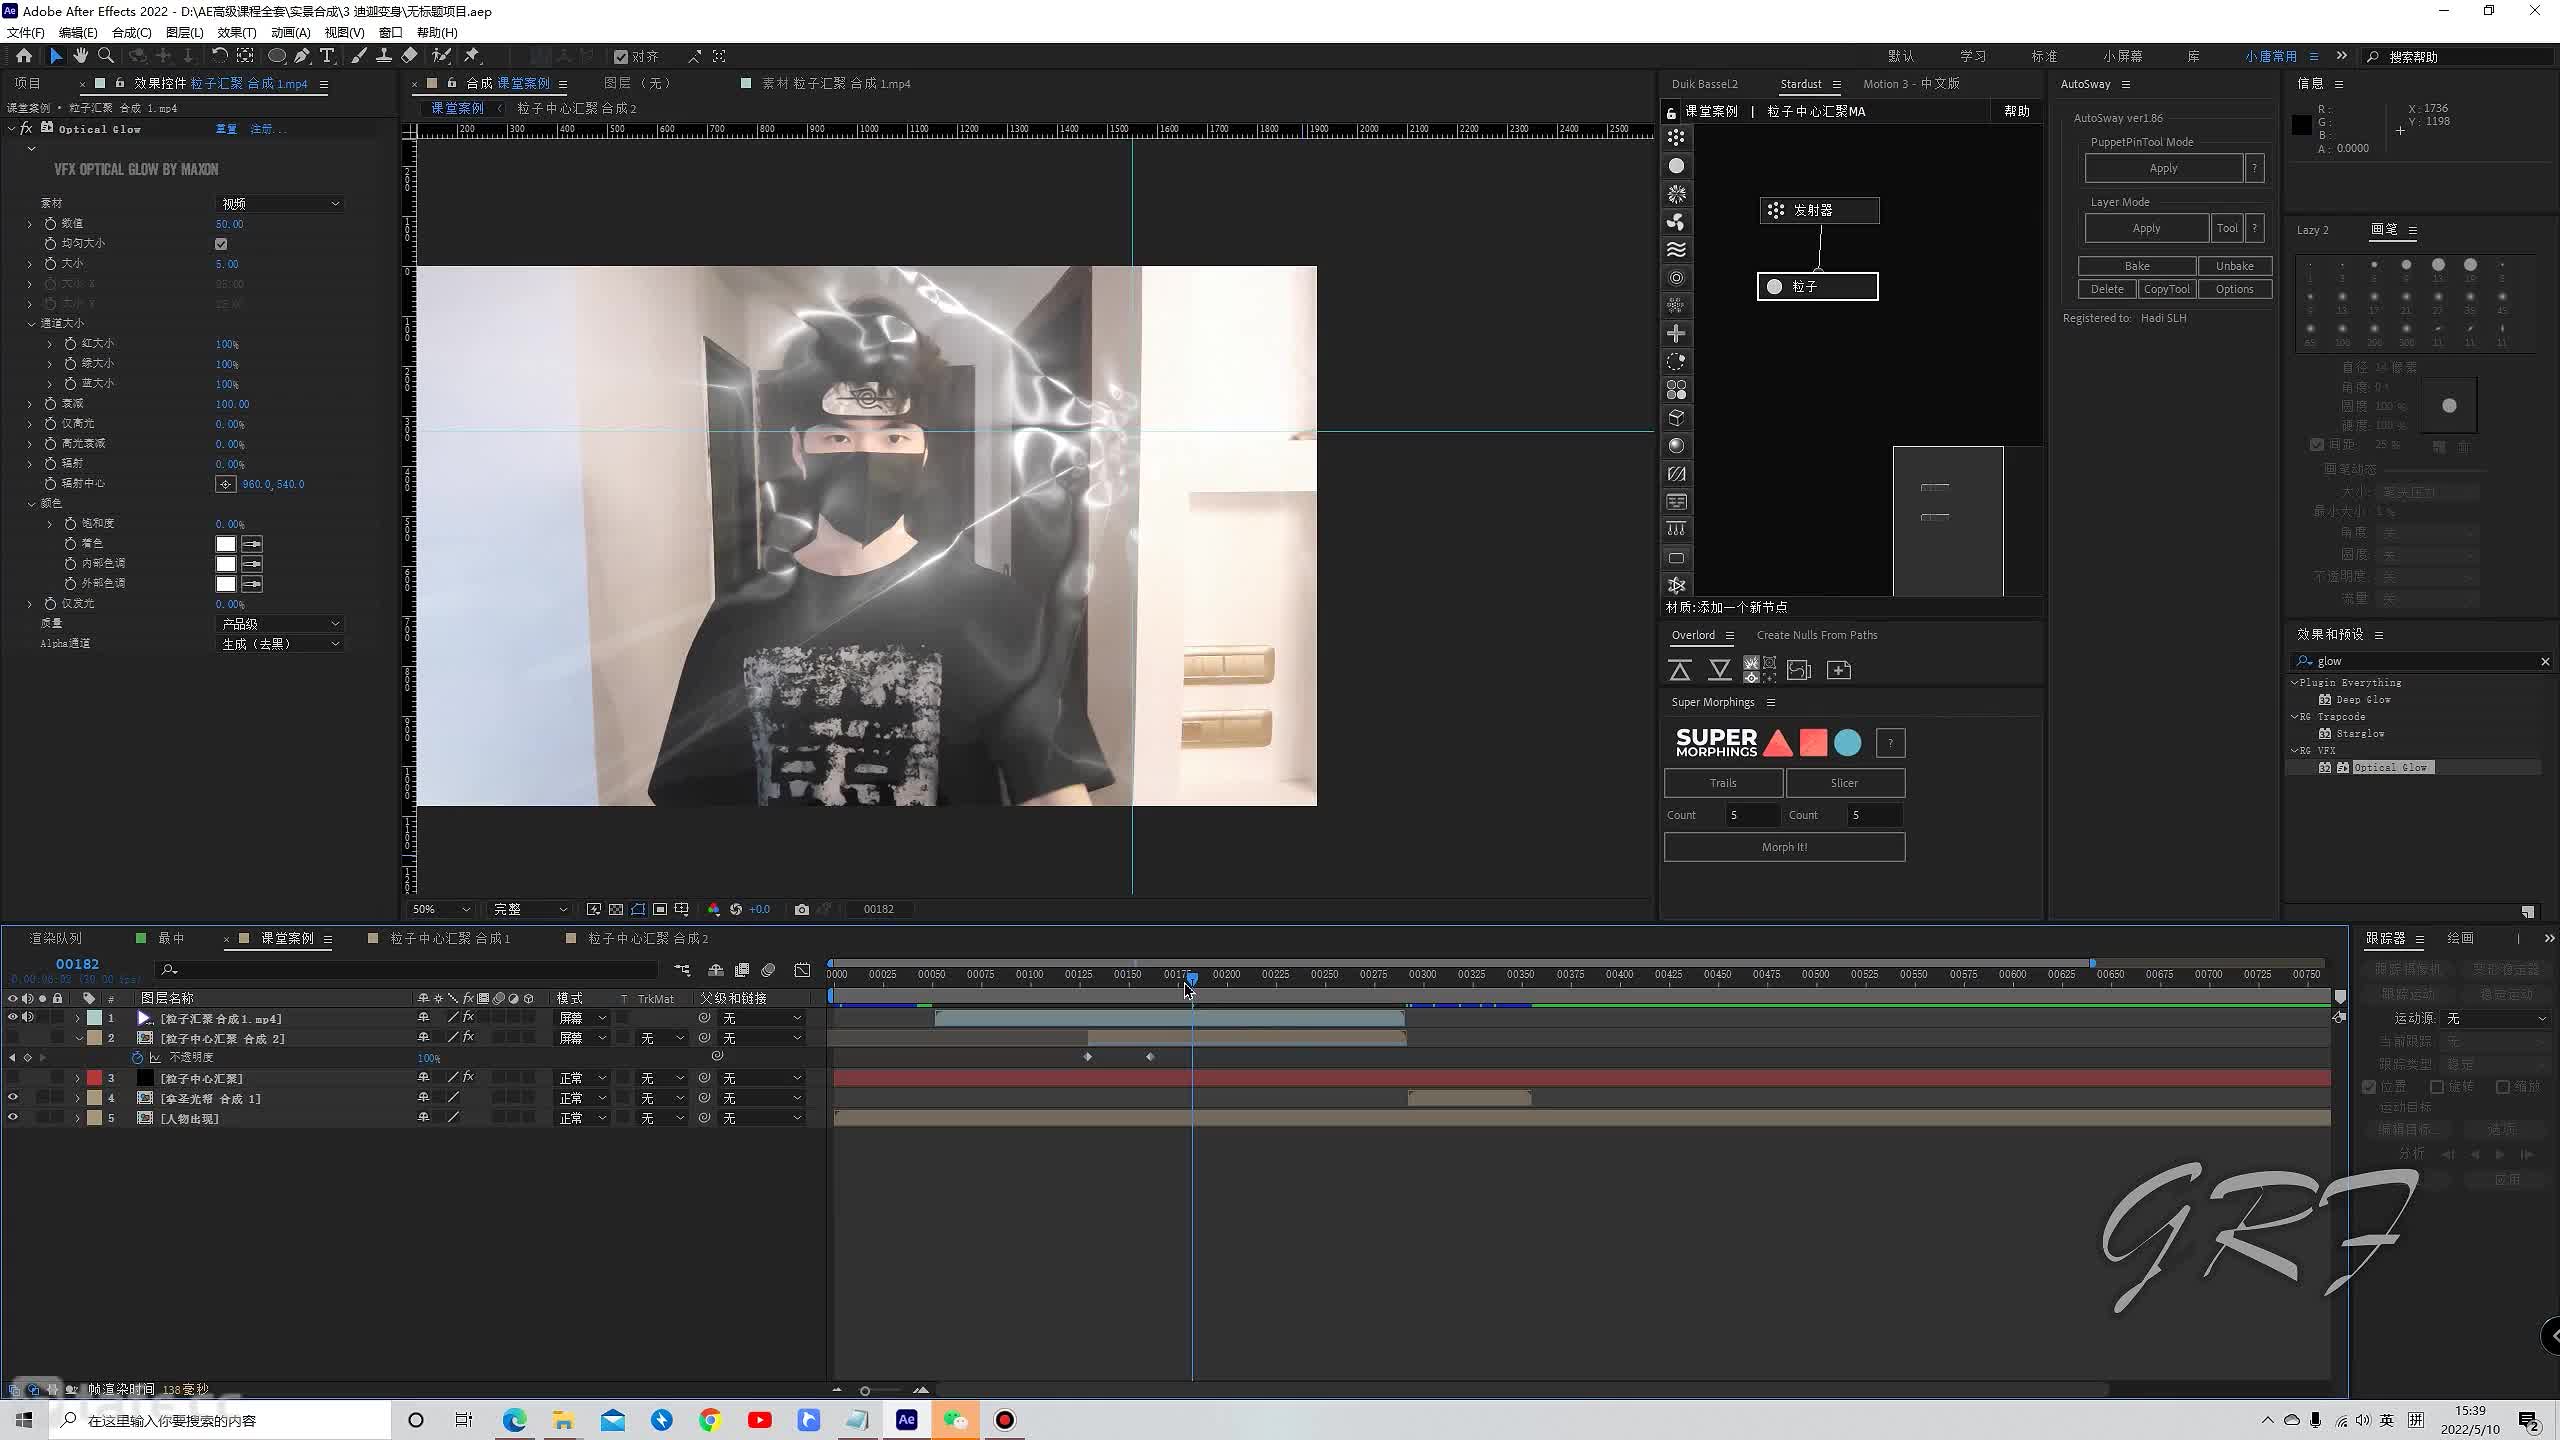Screen dimensions: 2560x1440
Task: Expand layer 3 粒子中心汇聚 in timeline
Action: click(77, 1078)
